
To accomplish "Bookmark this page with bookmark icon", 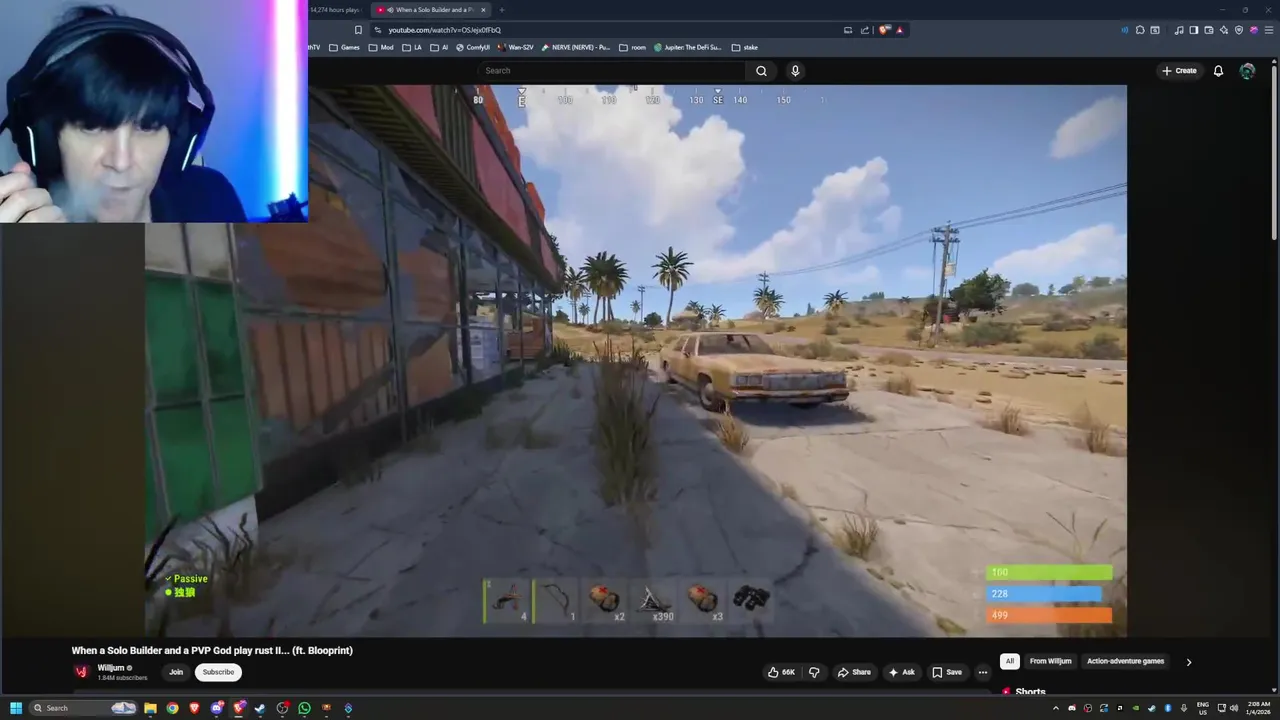I will click(358, 30).
